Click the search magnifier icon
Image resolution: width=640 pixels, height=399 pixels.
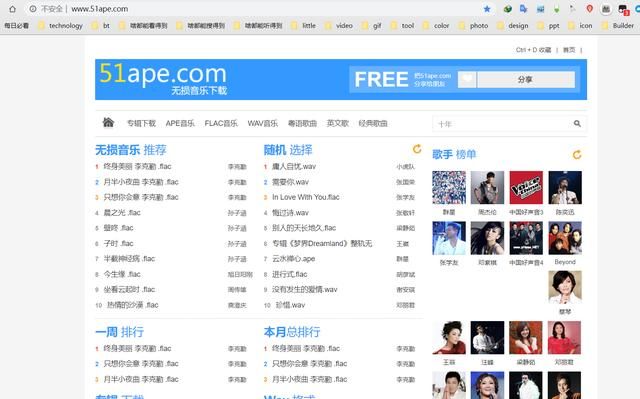577,123
